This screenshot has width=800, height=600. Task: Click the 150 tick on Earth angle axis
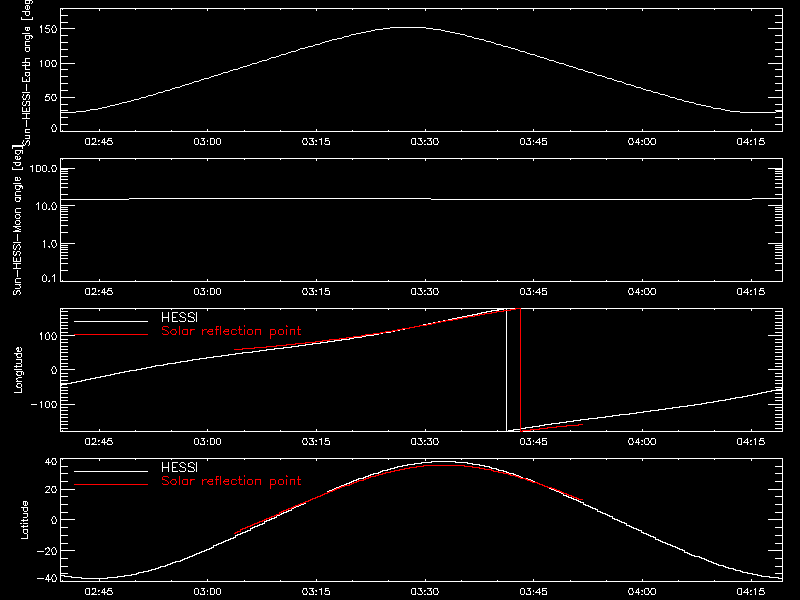pos(48,29)
